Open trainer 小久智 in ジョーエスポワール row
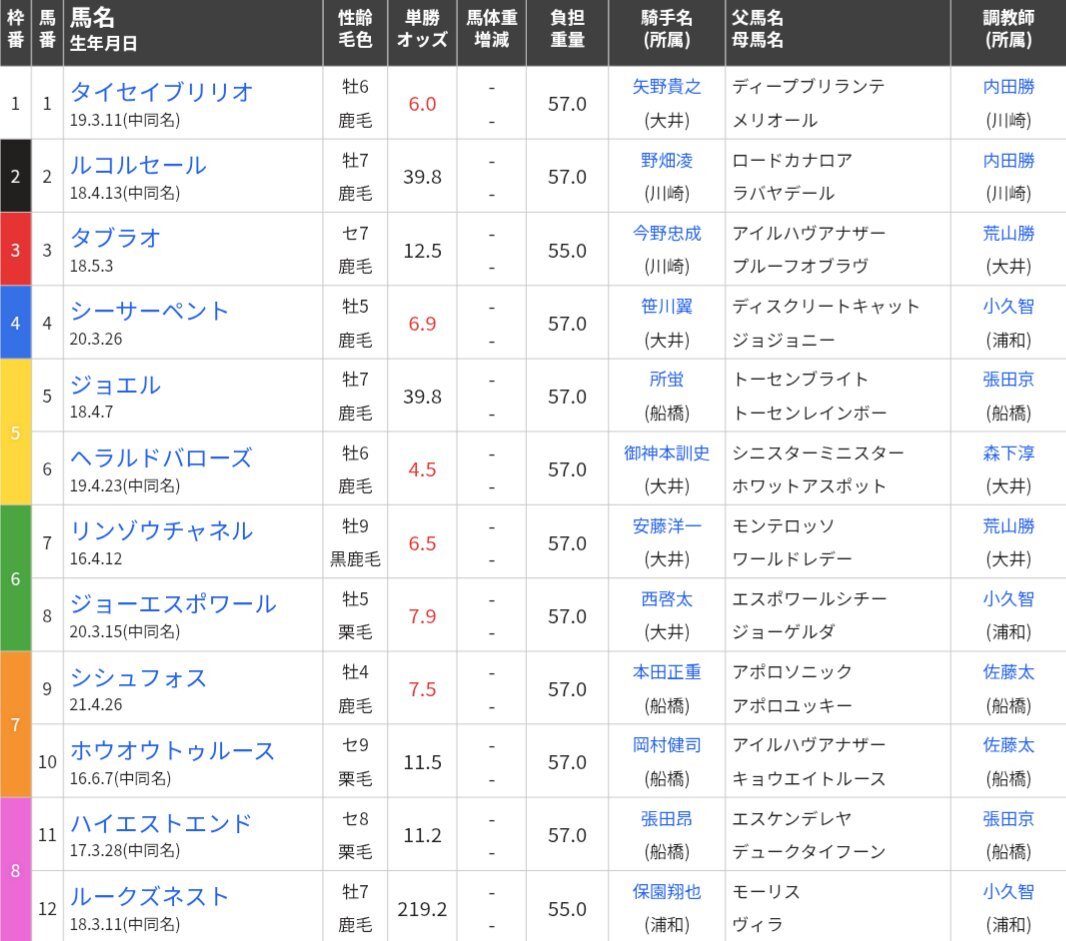Screen dimensions: 1066x941 [1008, 598]
